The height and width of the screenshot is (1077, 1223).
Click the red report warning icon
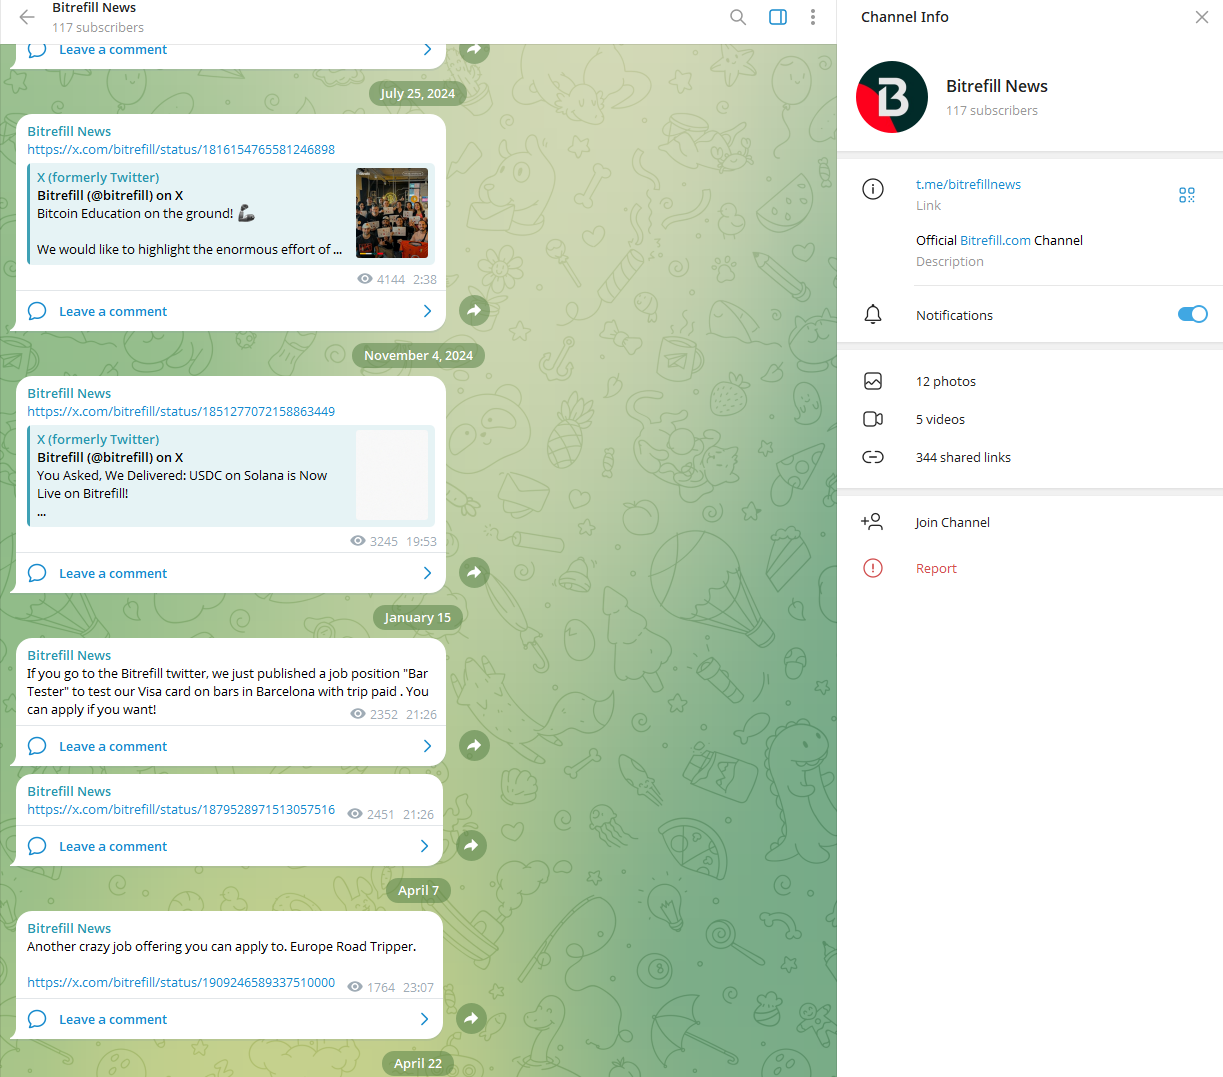pos(873,568)
